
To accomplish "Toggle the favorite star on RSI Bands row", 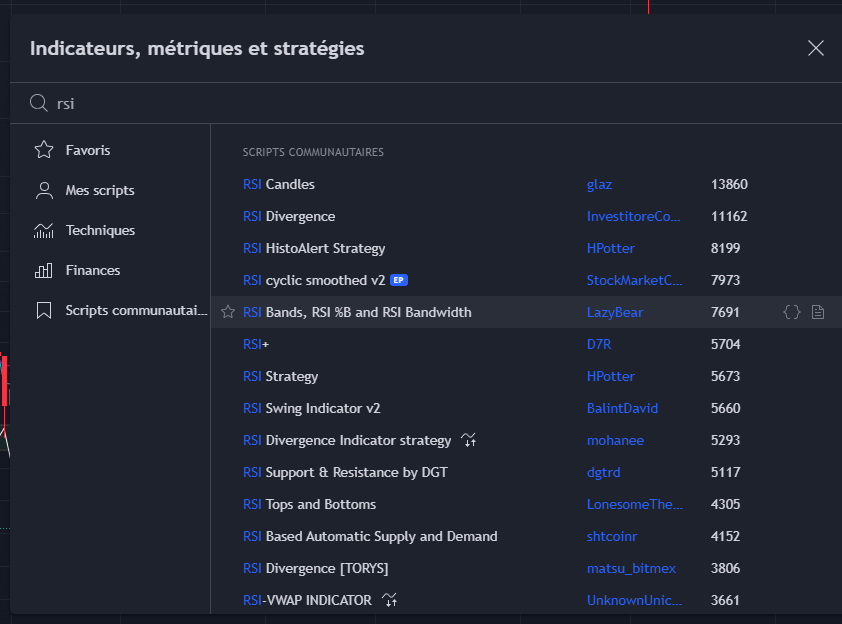I will (x=228, y=311).
